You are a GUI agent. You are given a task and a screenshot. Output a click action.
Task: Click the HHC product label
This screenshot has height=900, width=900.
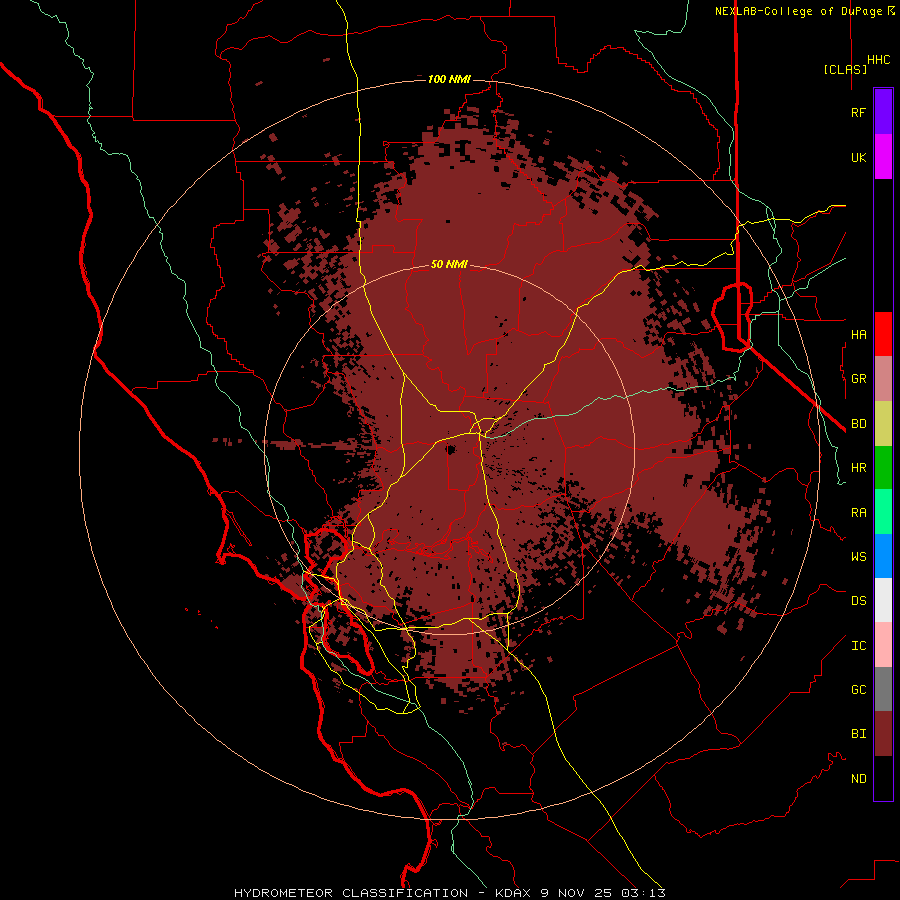click(879, 60)
